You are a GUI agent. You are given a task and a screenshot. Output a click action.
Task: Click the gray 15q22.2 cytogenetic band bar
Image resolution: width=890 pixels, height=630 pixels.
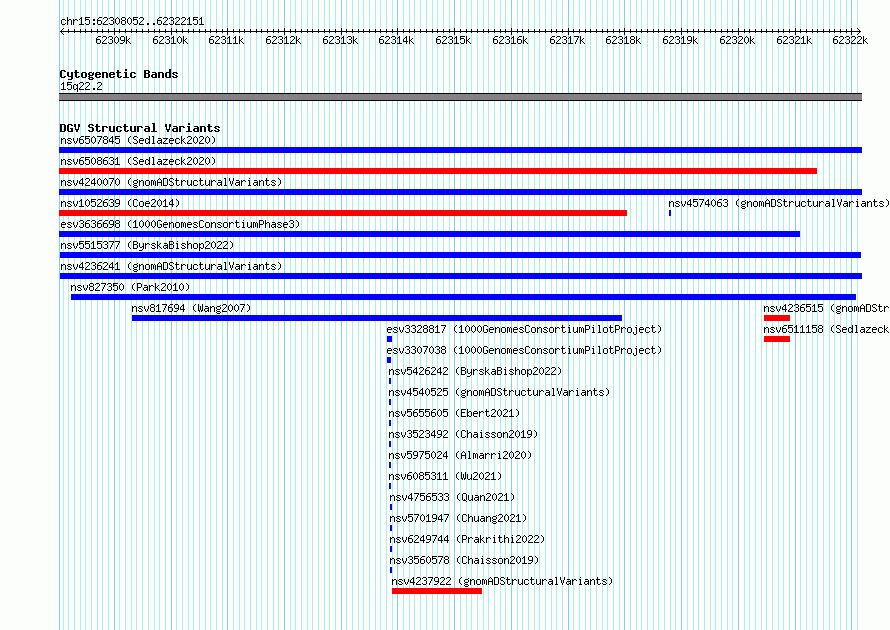click(460, 97)
